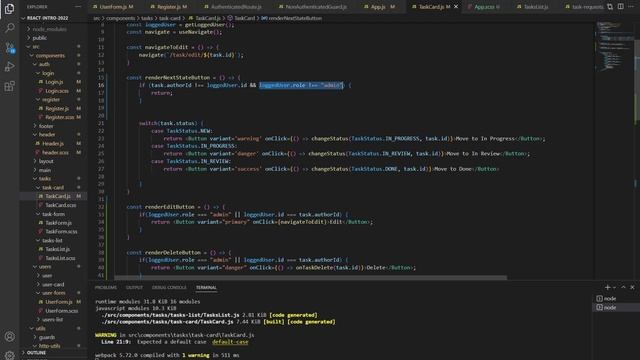Open the terminal launch profile dropdown
The height and width of the screenshot is (360, 640).
tap(614, 287)
